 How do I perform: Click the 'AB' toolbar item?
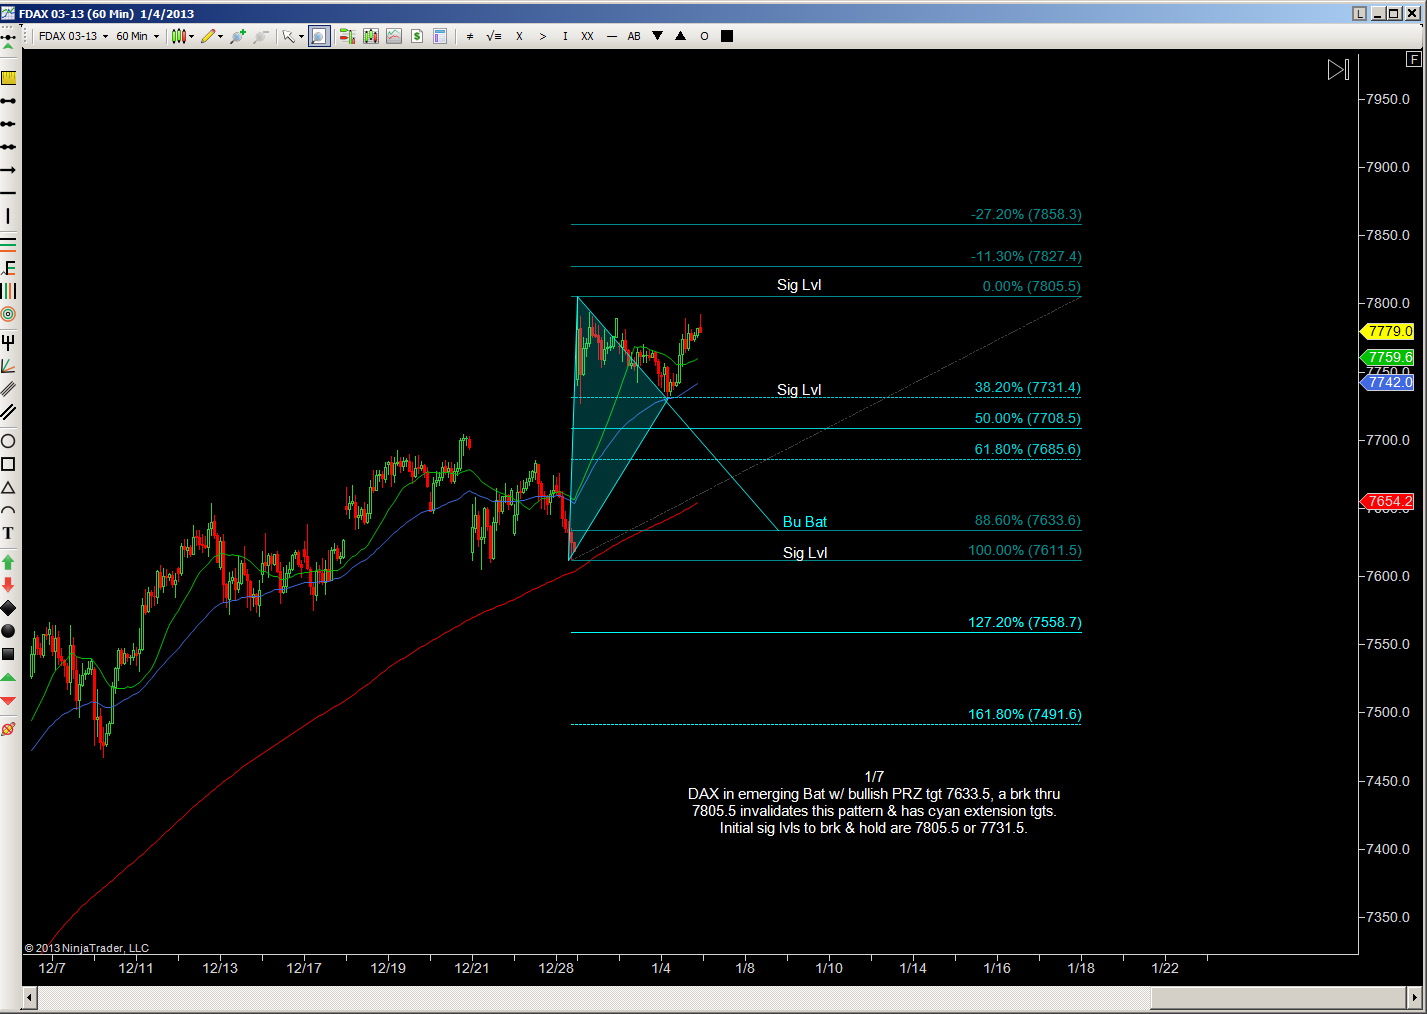(x=634, y=36)
